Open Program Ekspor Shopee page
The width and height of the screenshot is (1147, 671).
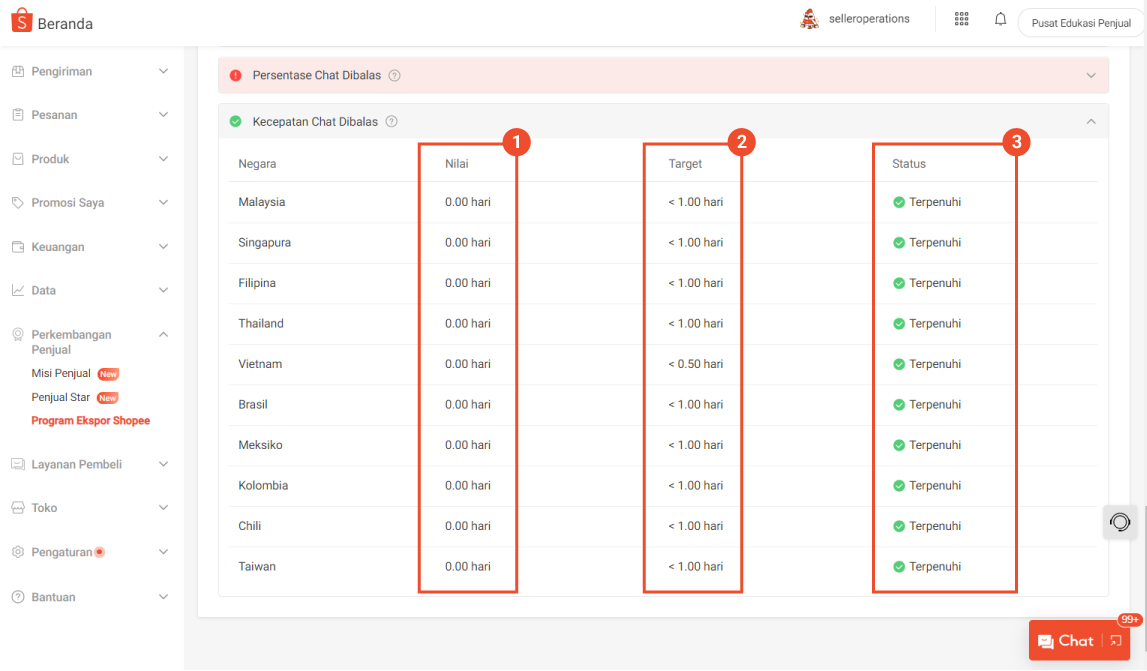click(90, 420)
